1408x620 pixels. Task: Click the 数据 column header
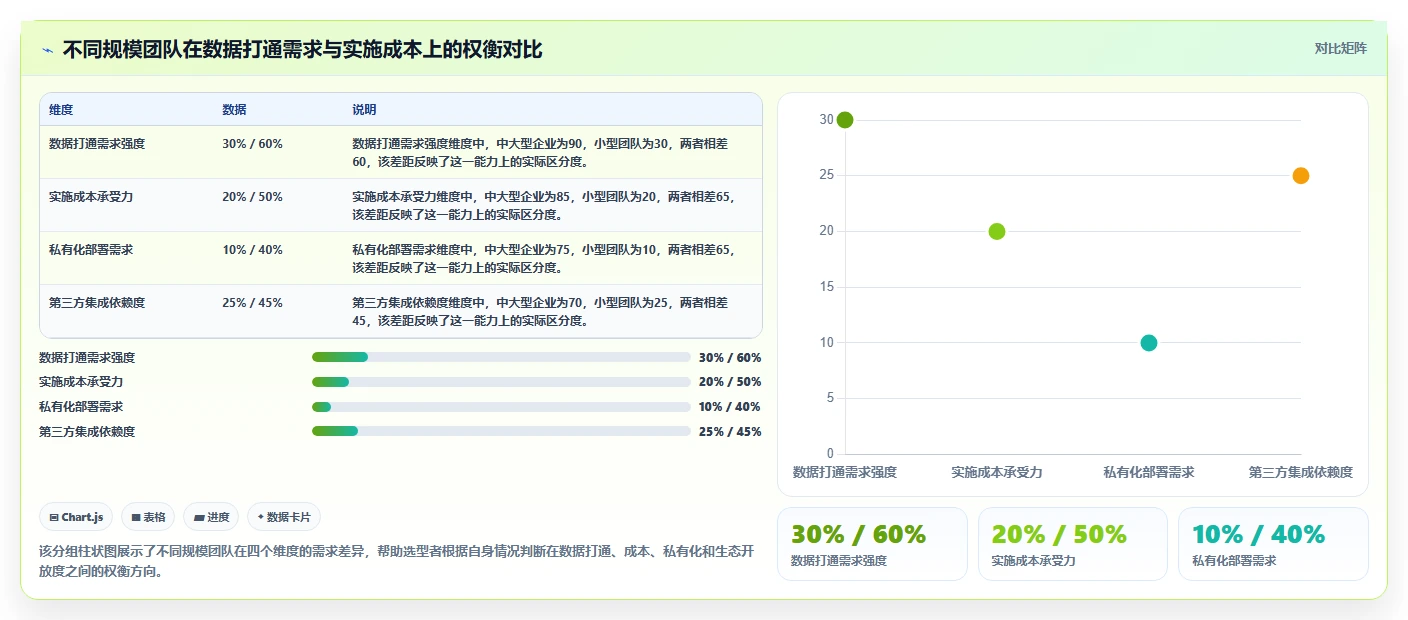coord(234,110)
